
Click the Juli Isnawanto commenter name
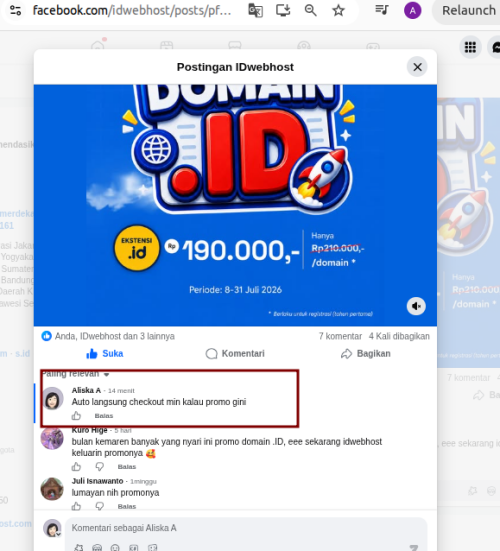click(x=97, y=481)
